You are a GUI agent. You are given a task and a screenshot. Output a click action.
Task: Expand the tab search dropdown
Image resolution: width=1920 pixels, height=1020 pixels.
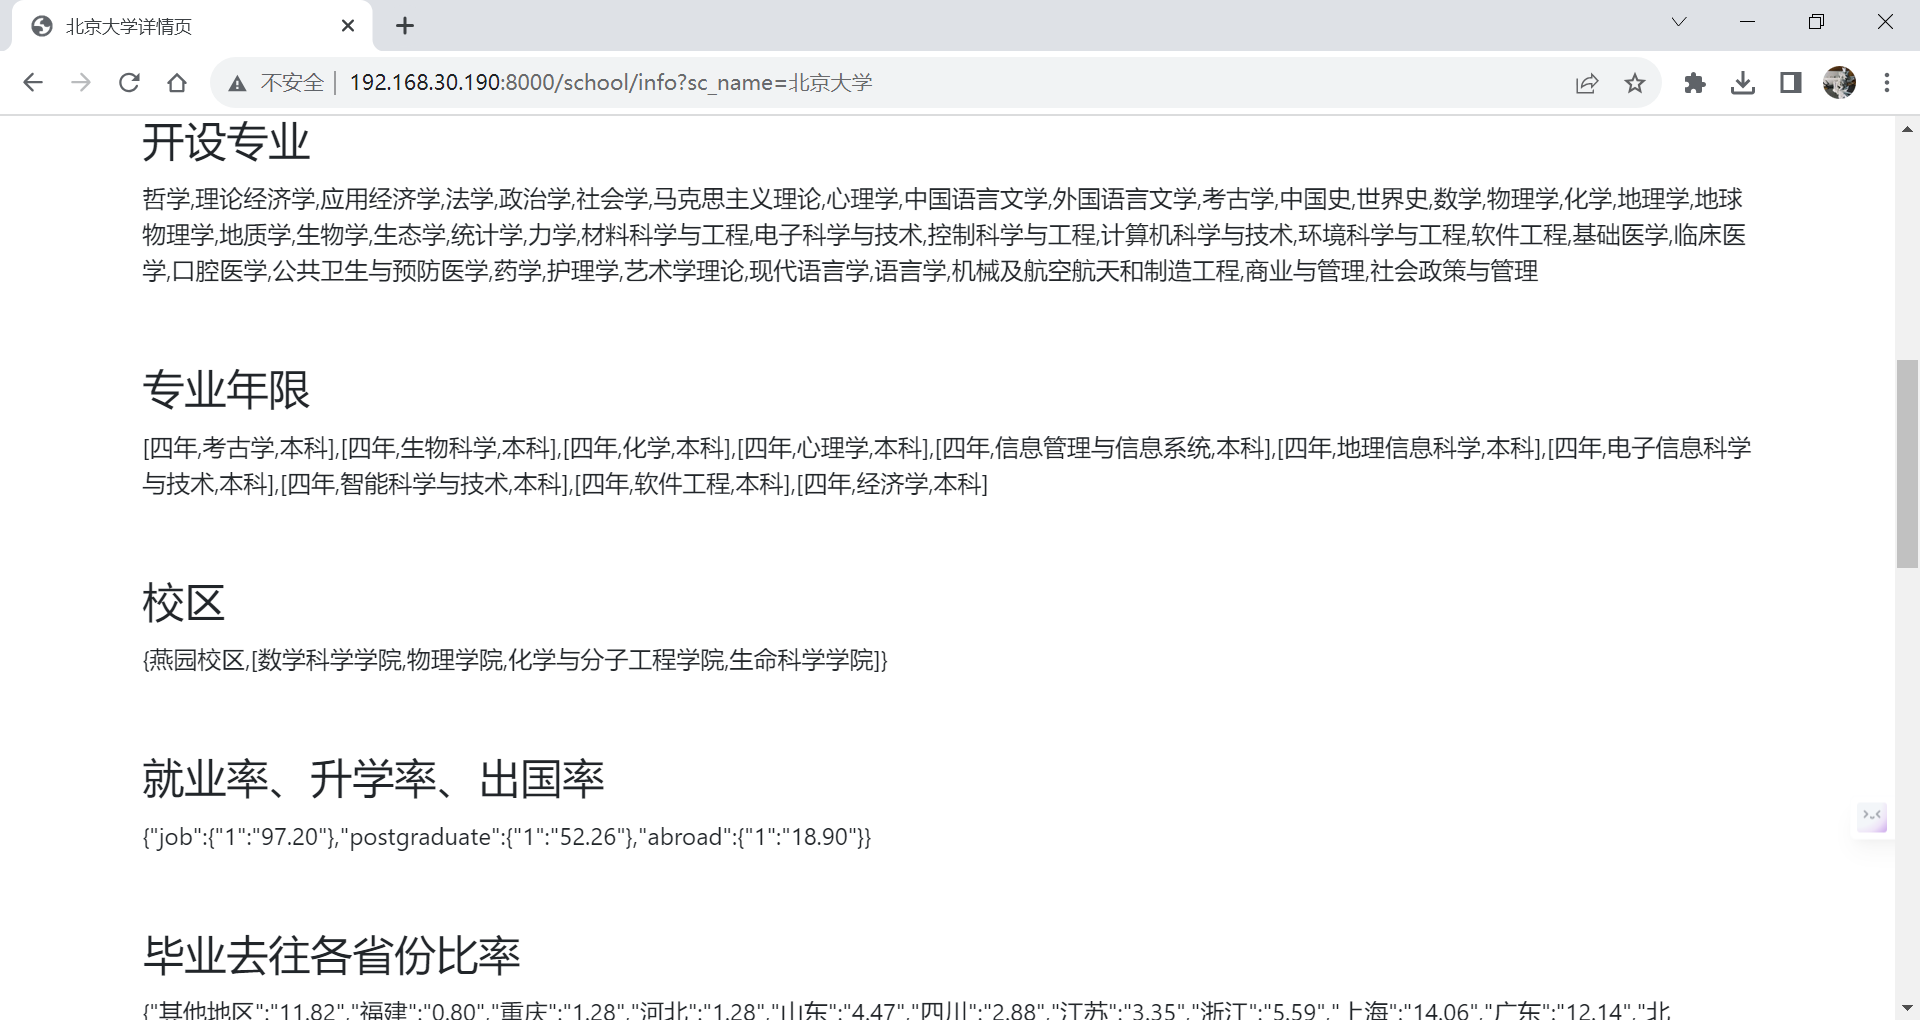(1679, 22)
